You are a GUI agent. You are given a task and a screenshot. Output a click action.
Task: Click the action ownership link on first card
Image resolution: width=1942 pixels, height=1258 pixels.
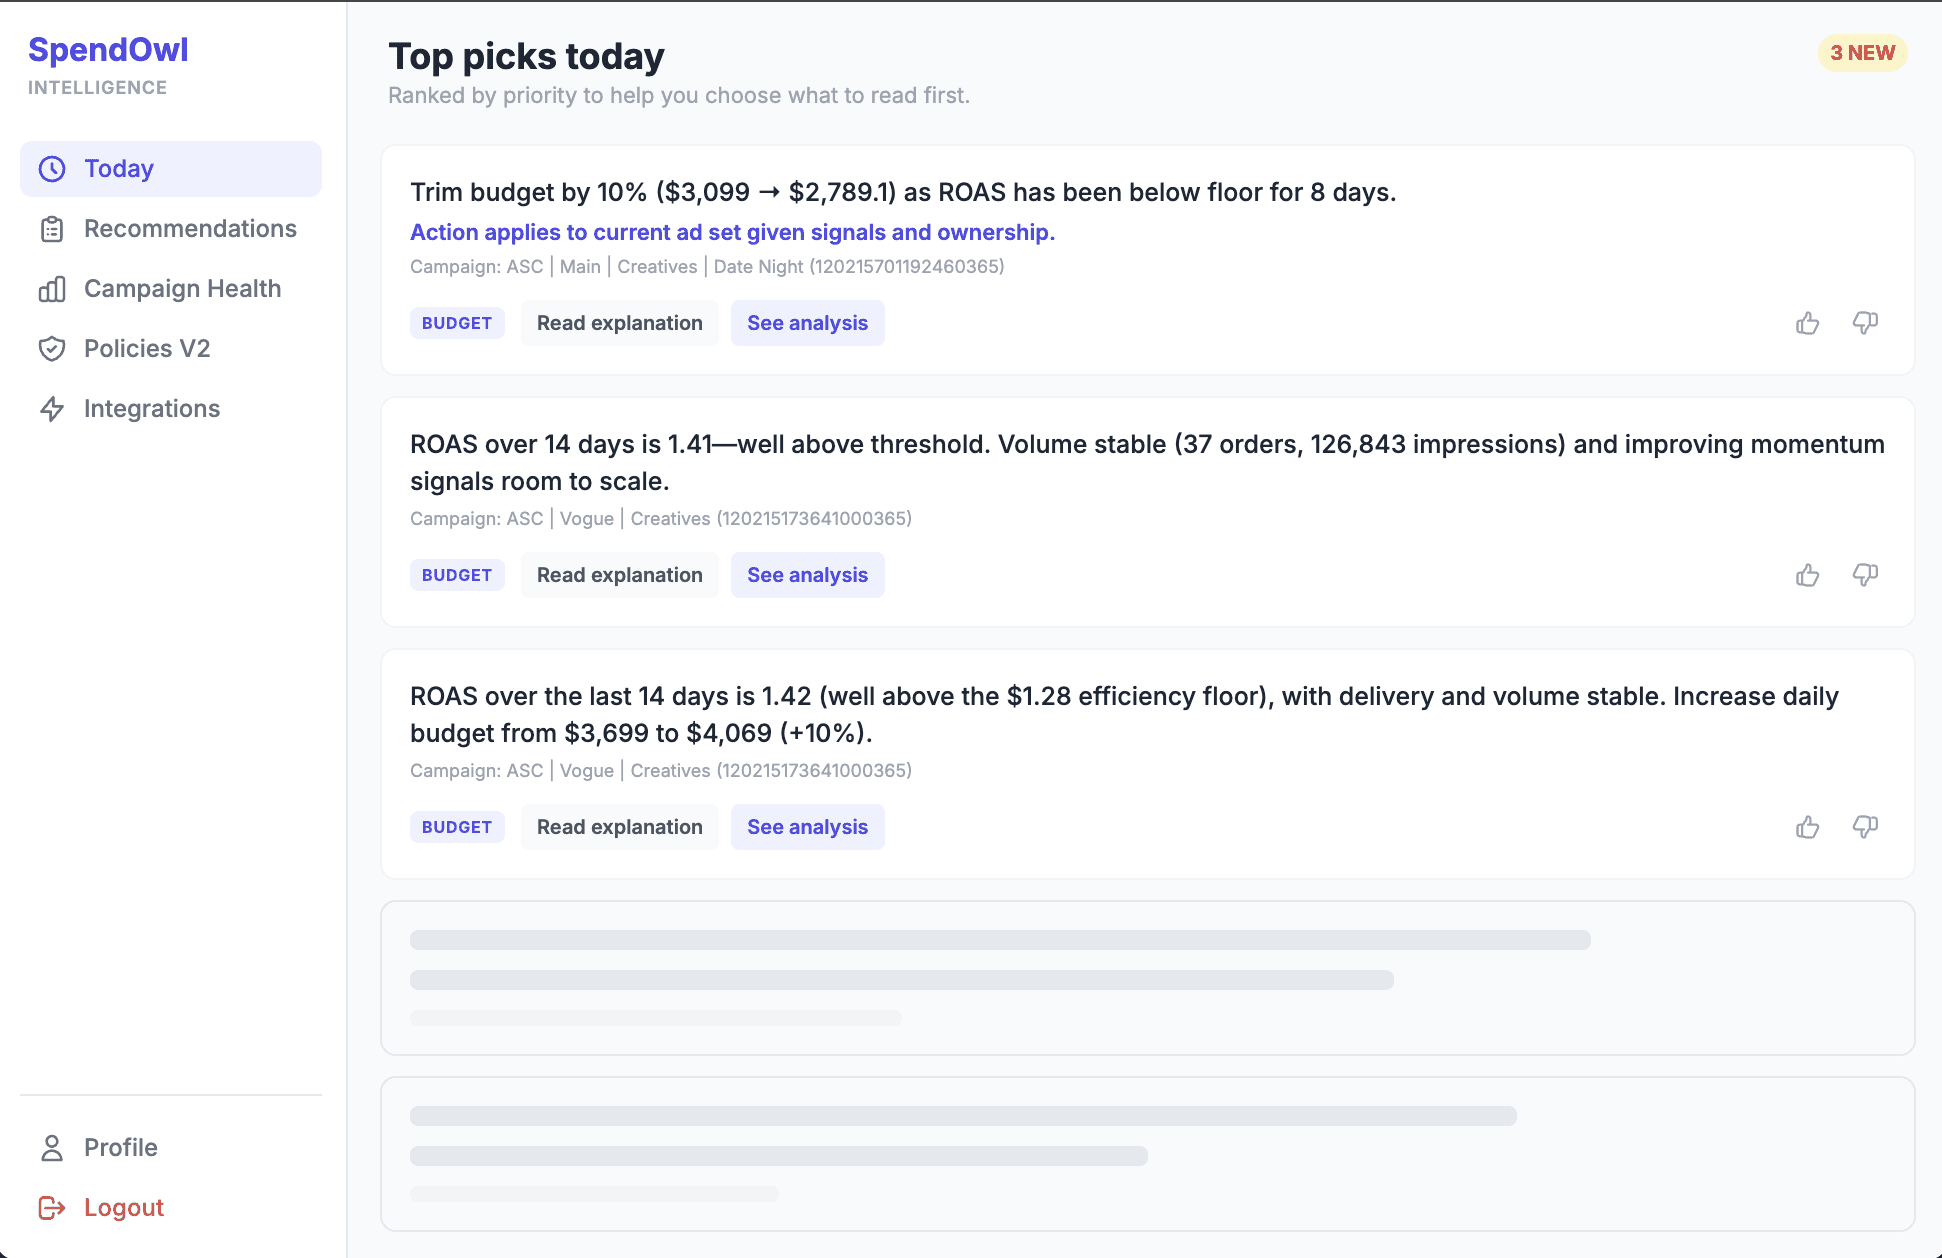click(732, 232)
